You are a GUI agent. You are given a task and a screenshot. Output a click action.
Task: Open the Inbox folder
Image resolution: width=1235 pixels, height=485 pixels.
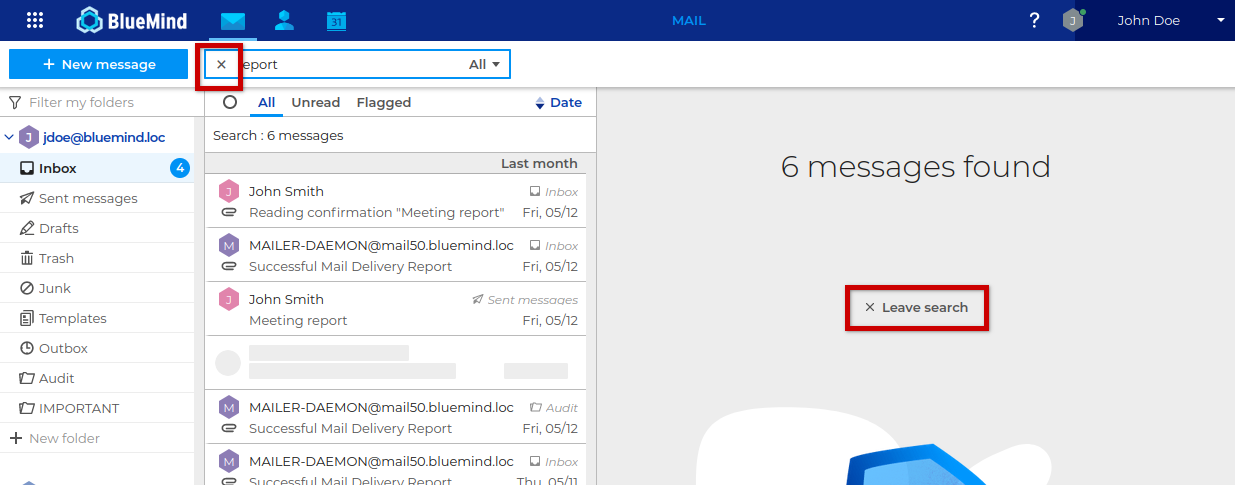pyautogui.click(x=97, y=168)
